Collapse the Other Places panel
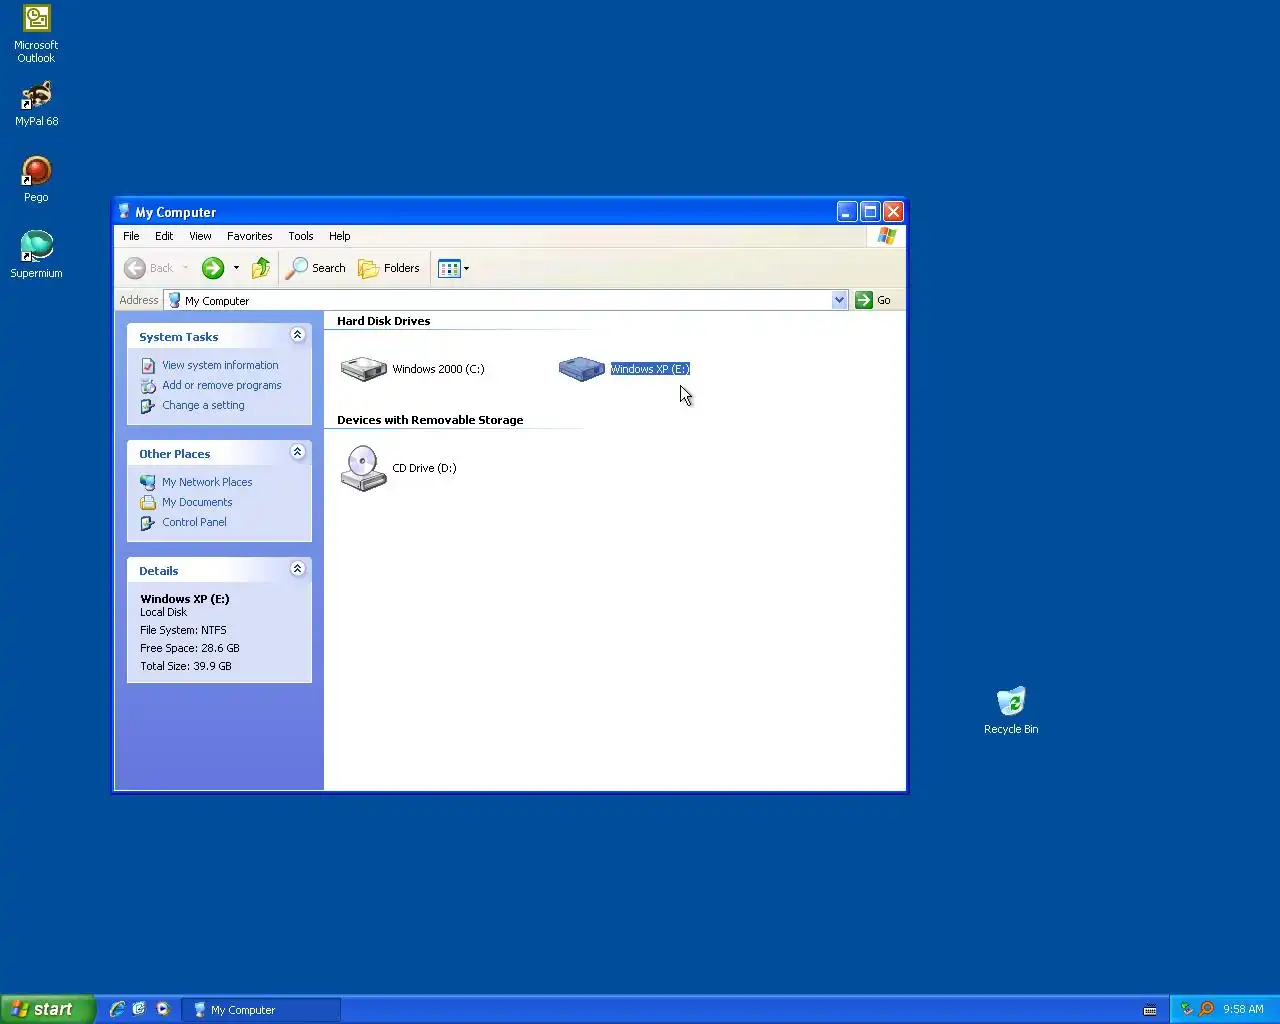Viewport: 1280px width, 1024px height. 297,452
